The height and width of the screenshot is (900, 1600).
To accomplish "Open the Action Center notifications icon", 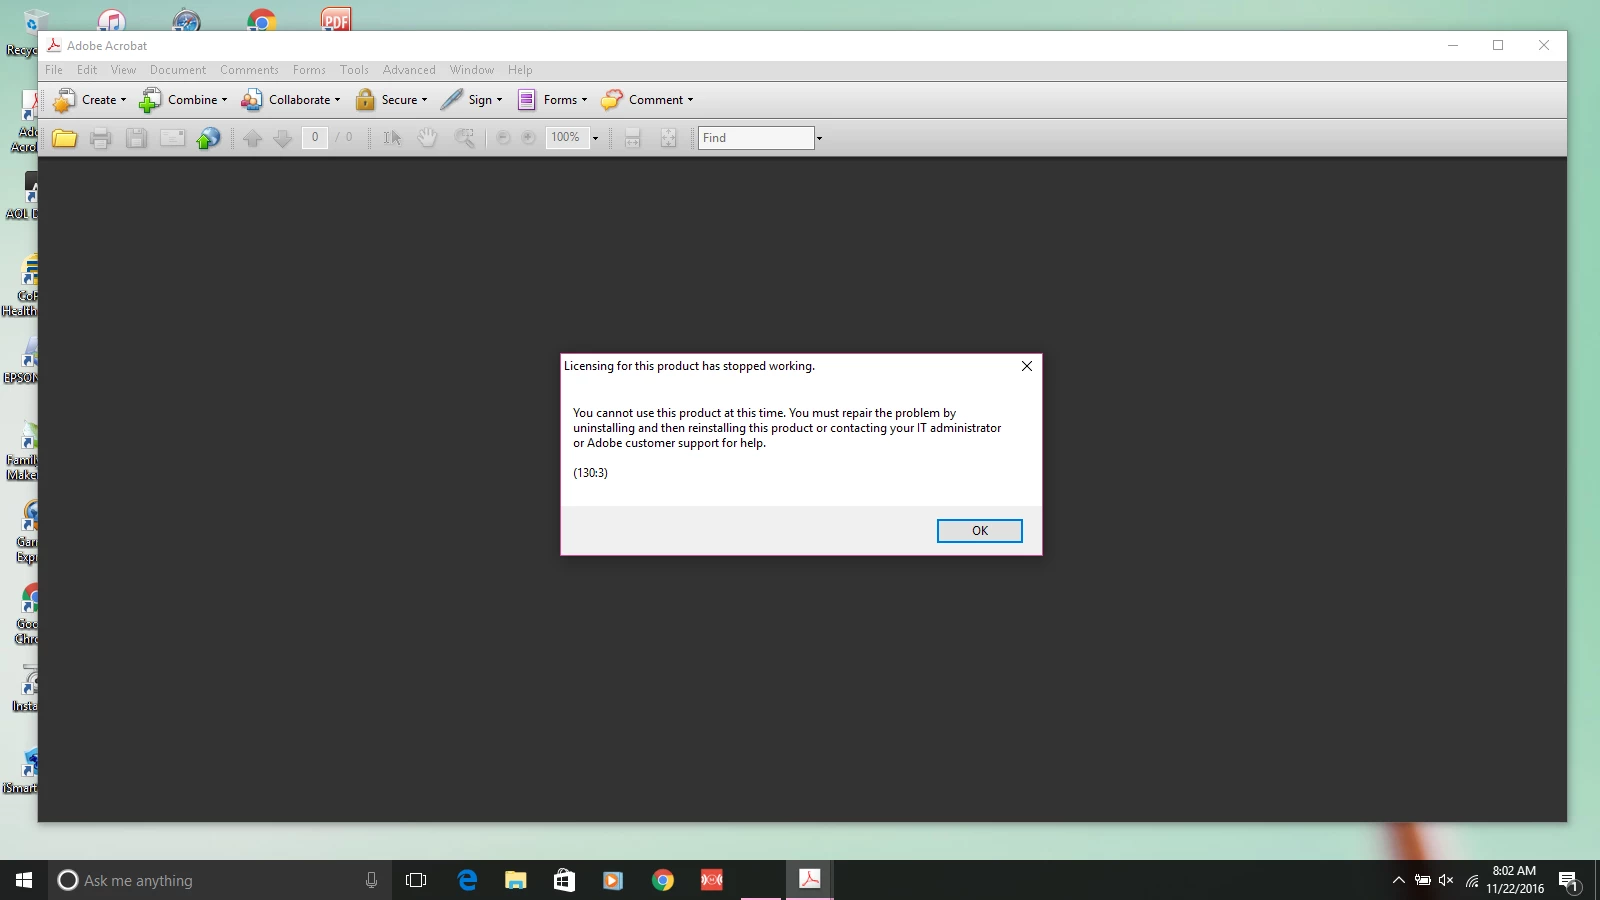I will [x=1569, y=881].
